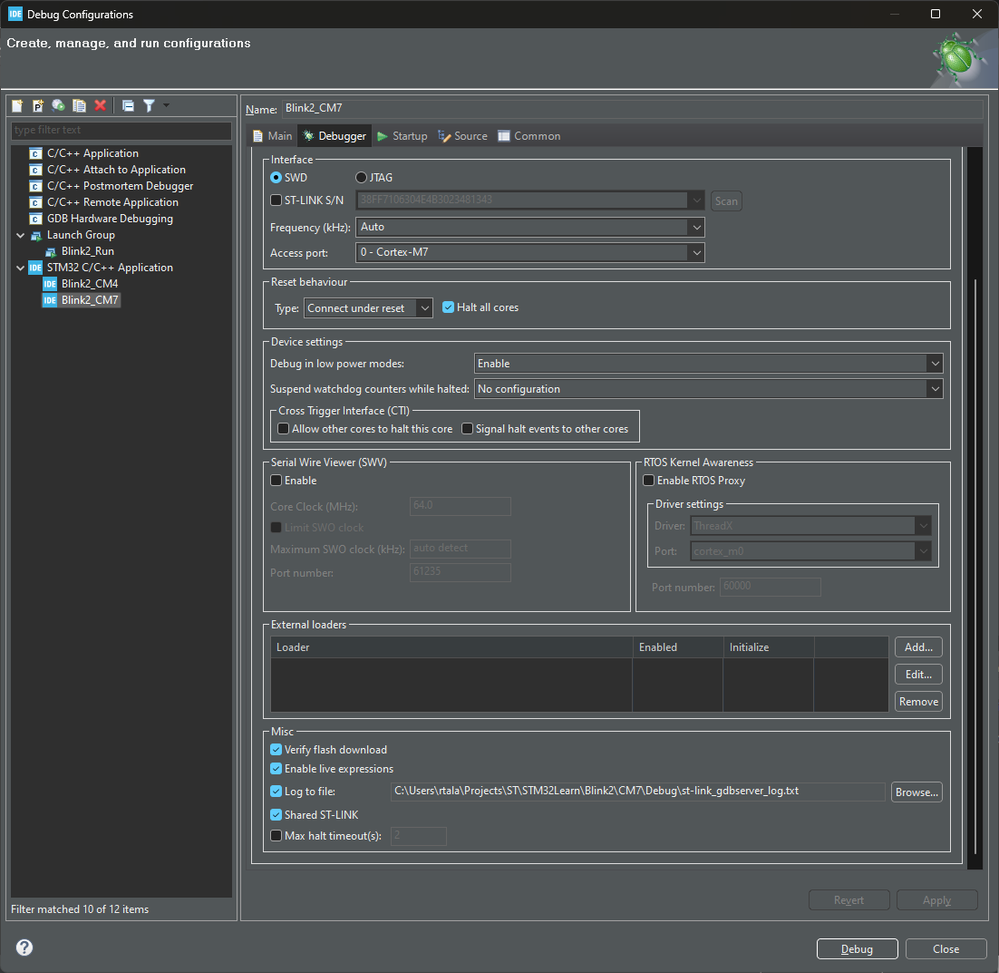Delete the selected launch configuration
Screen dimensions: 999x973
[100, 106]
